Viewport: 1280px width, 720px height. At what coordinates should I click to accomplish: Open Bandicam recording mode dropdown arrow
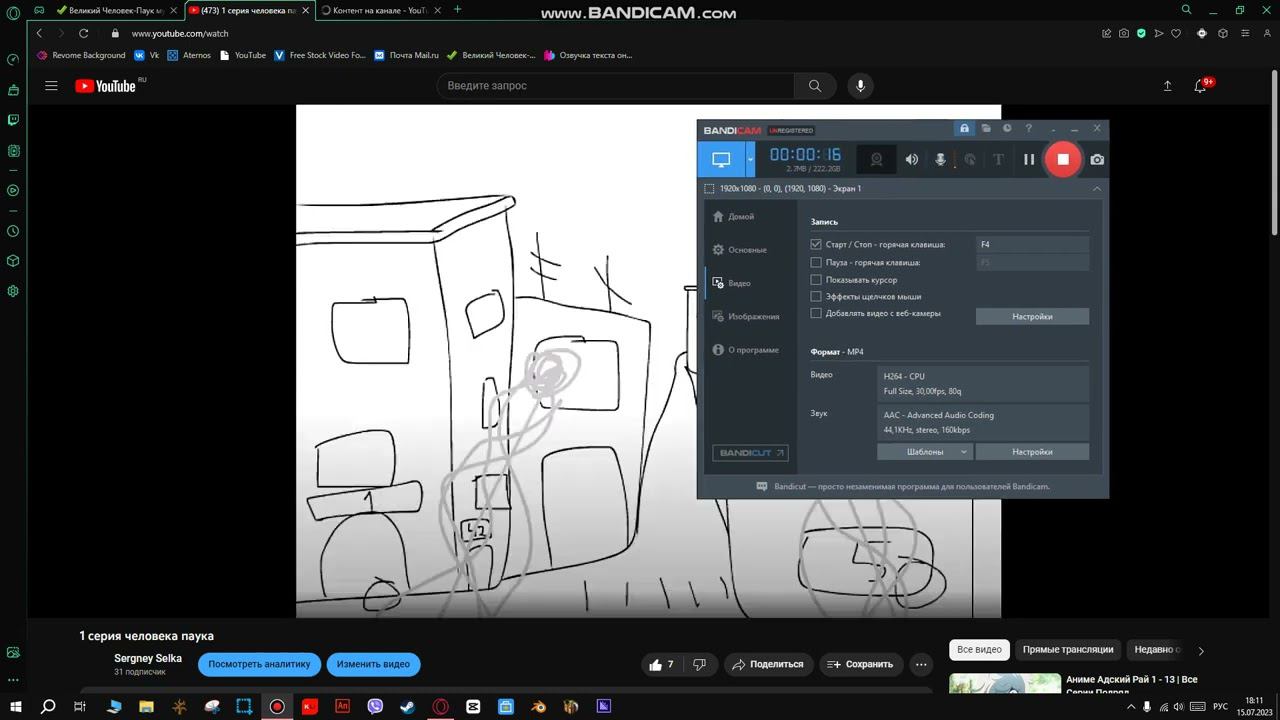point(750,159)
